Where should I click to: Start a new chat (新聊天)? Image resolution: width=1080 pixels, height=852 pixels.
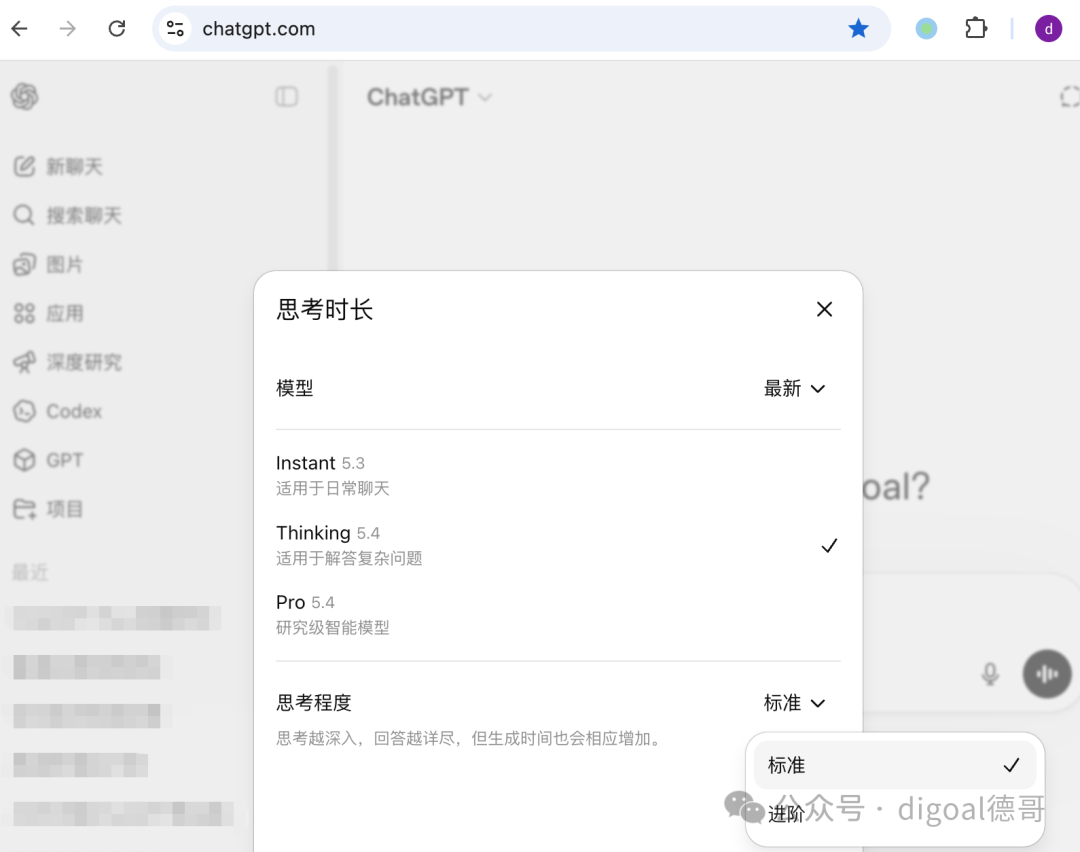click(59, 167)
